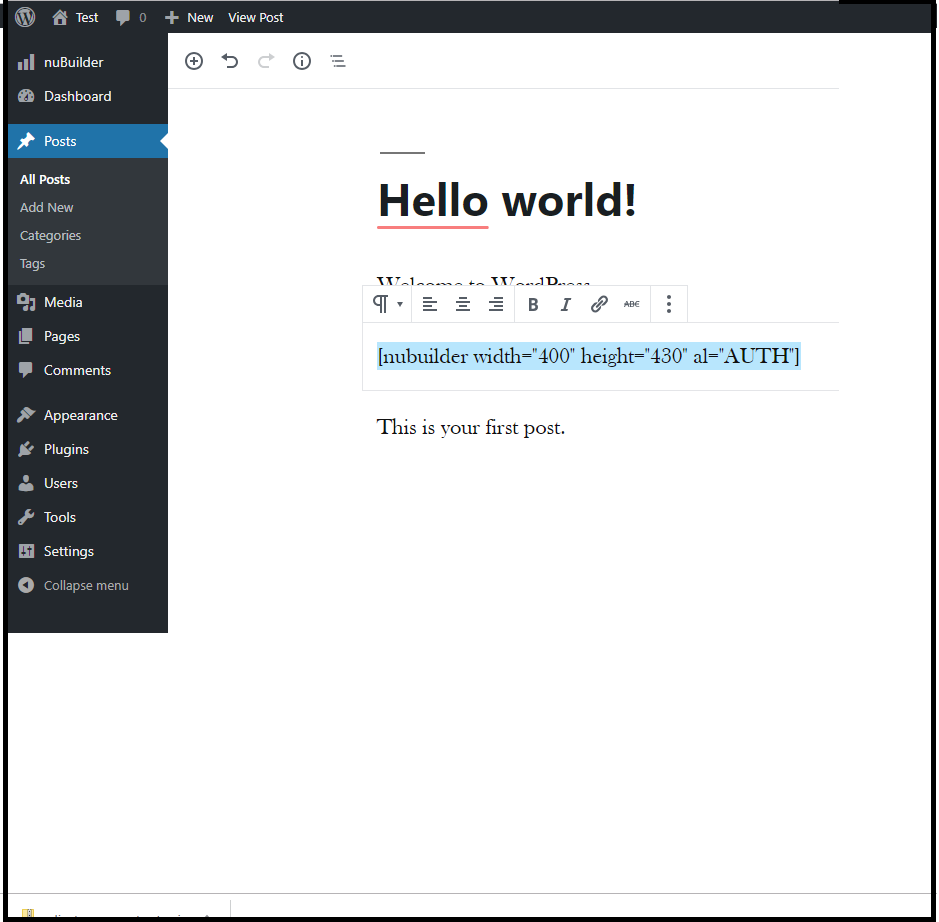Go to the Appearance menu item

[x=80, y=415]
